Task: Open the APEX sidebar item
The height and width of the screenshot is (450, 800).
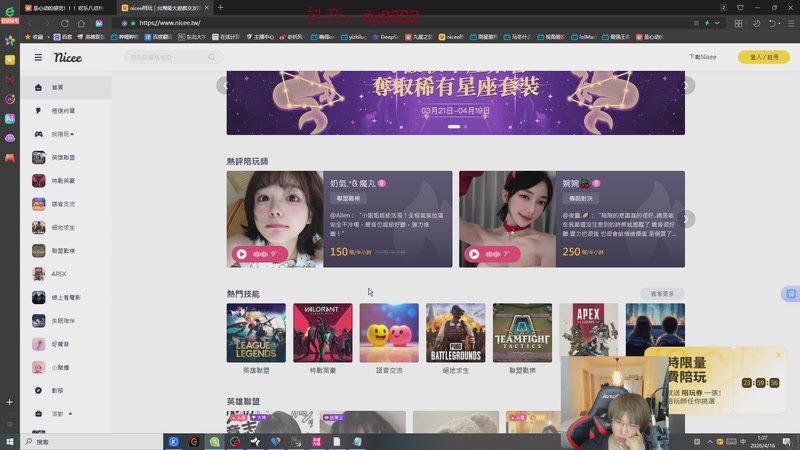Action: [x=66, y=274]
